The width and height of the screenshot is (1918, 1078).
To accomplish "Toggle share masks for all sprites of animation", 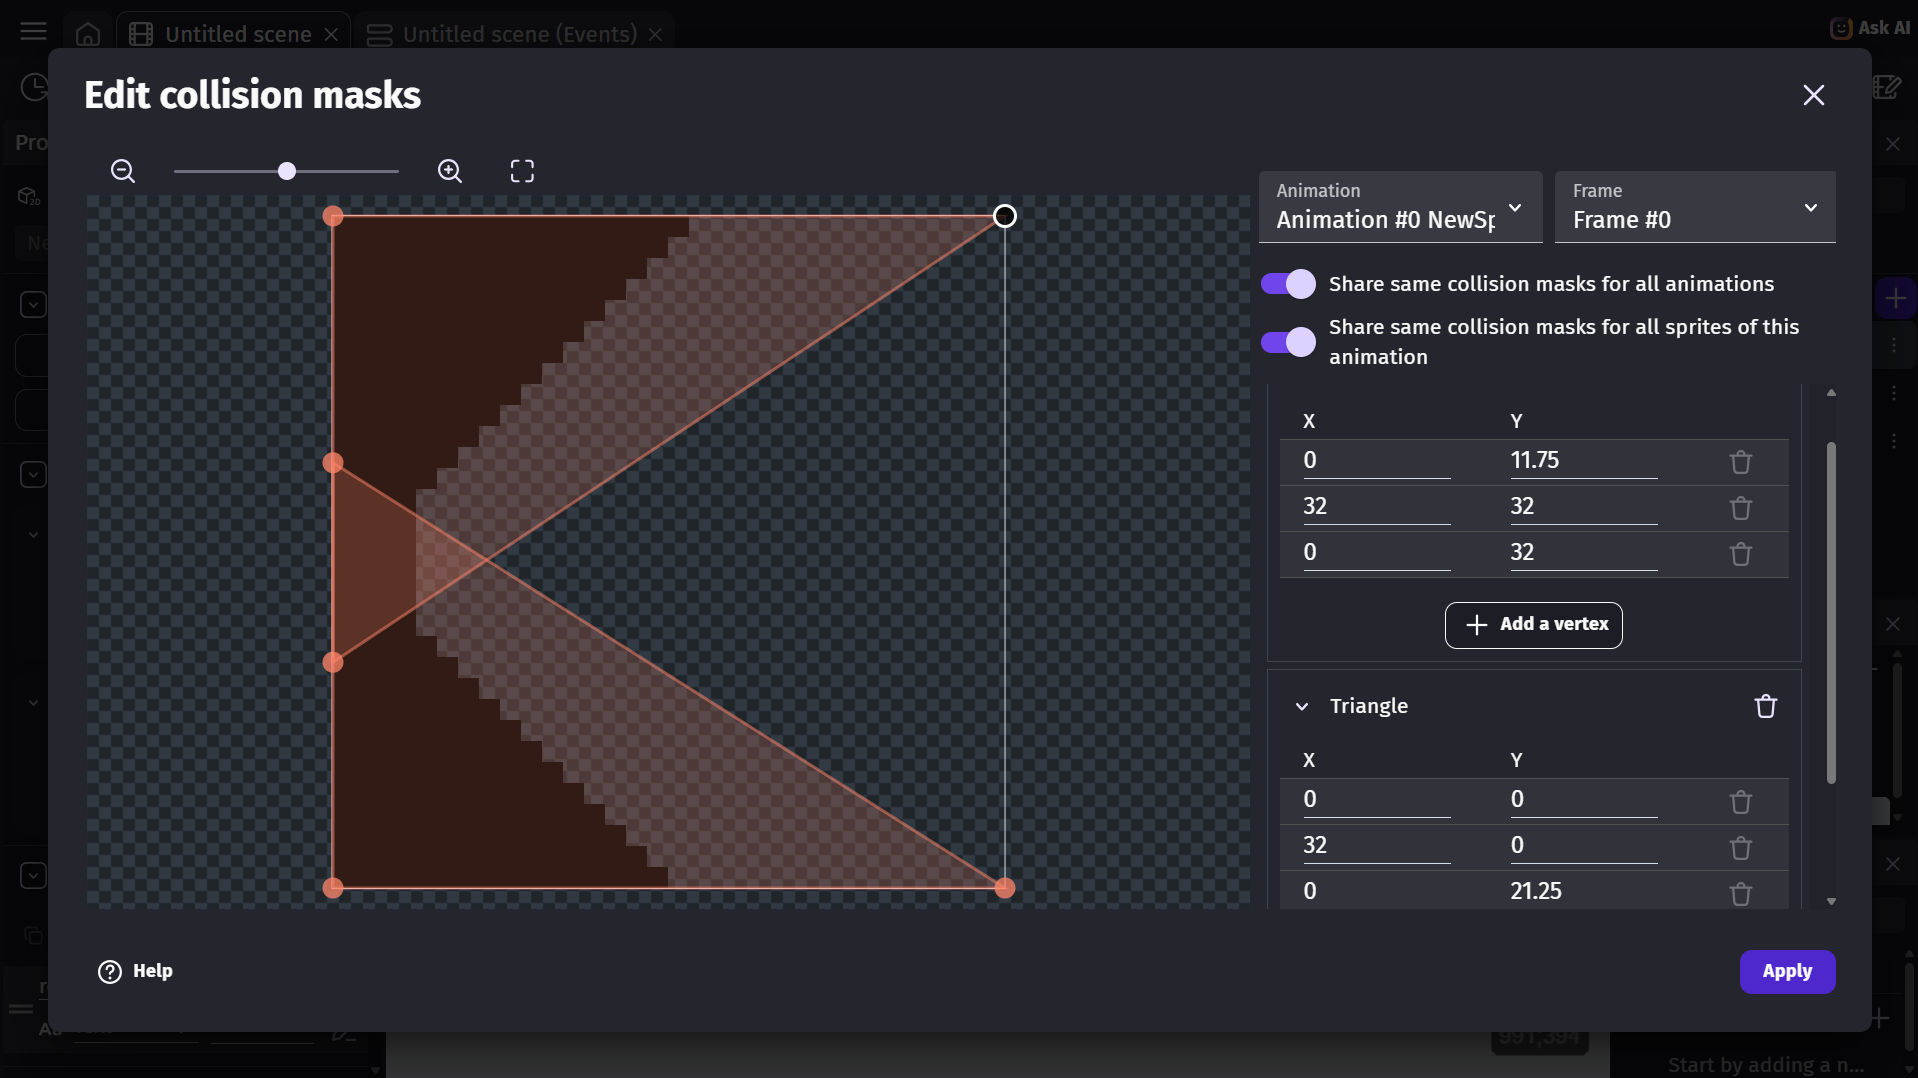I will pyautogui.click(x=1288, y=342).
